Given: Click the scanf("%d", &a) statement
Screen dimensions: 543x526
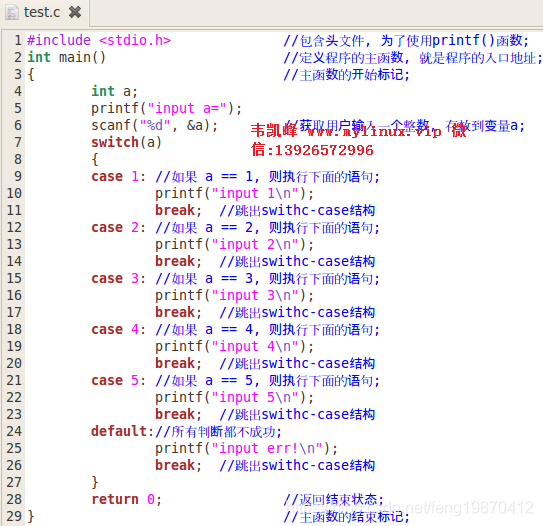Looking at the screenshot, I should [154, 125].
